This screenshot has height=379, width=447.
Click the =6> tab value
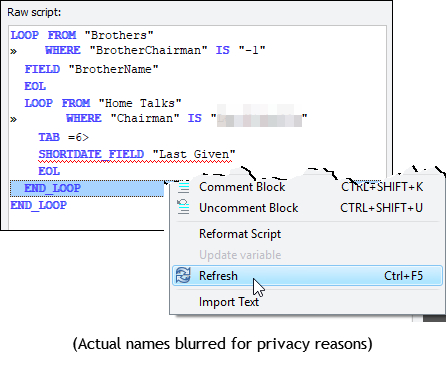click(79, 137)
